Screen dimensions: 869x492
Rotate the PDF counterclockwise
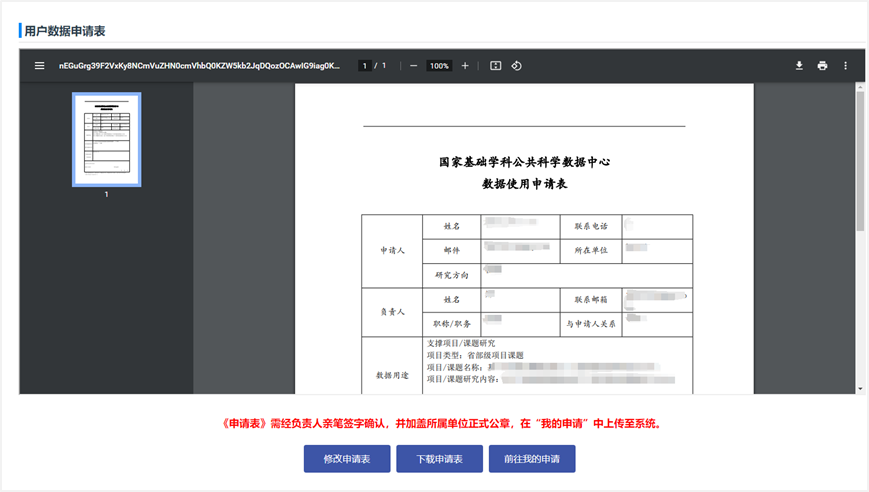[517, 66]
